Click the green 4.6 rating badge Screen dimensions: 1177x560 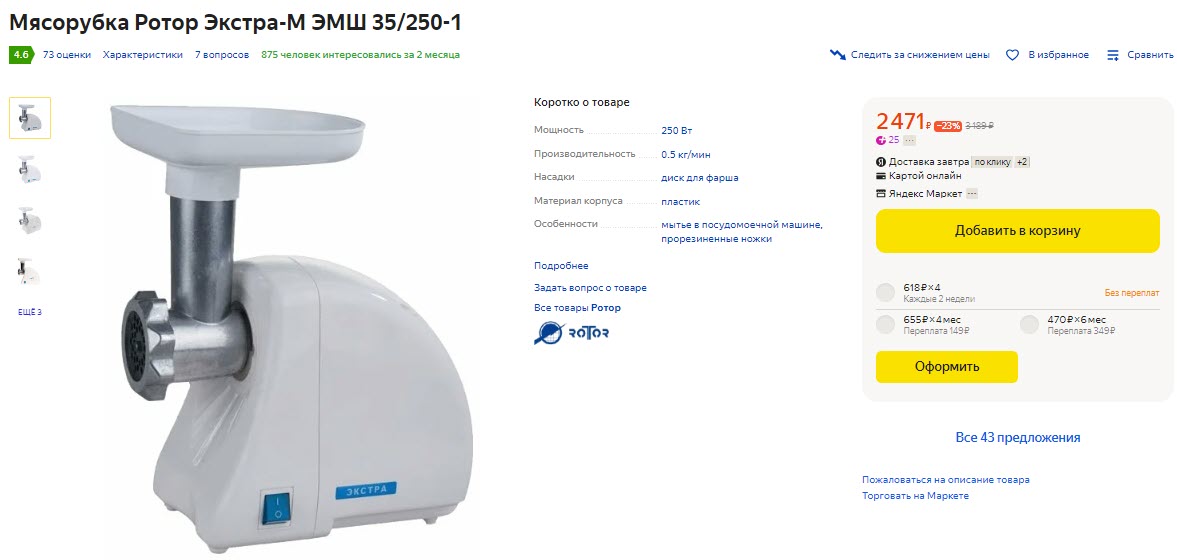21,55
